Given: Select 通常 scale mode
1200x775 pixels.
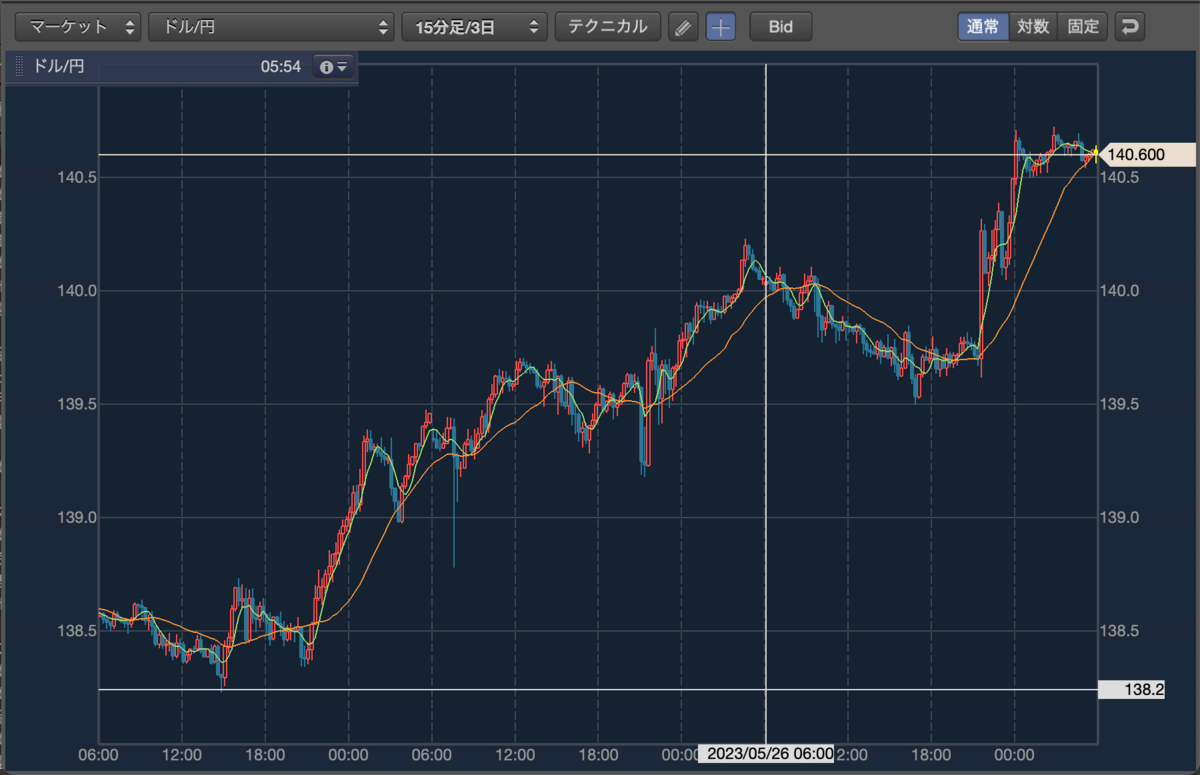Looking at the screenshot, I should coord(982,27).
